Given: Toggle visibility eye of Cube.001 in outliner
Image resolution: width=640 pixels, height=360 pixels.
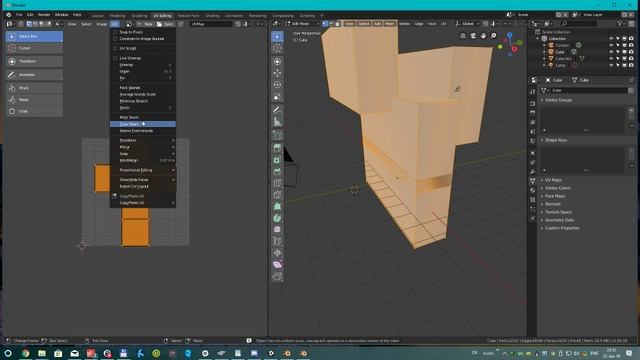Looking at the screenshot, I should coord(611,59).
